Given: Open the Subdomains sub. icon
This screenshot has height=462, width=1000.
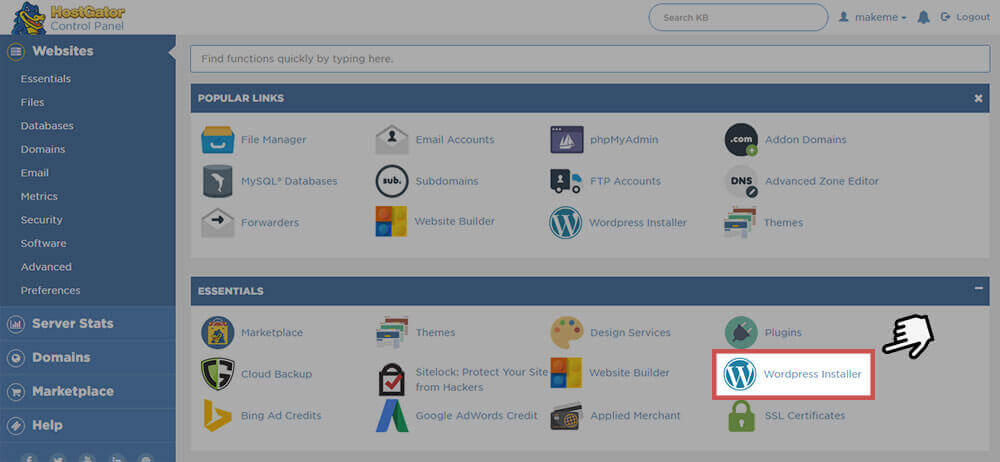Looking at the screenshot, I should (x=392, y=181).
